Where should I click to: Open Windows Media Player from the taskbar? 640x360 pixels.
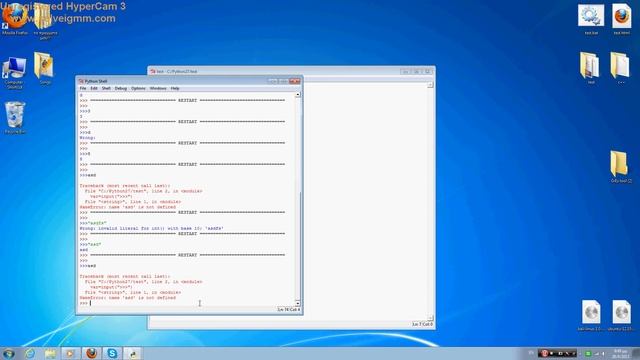click(x=70, y=353)
